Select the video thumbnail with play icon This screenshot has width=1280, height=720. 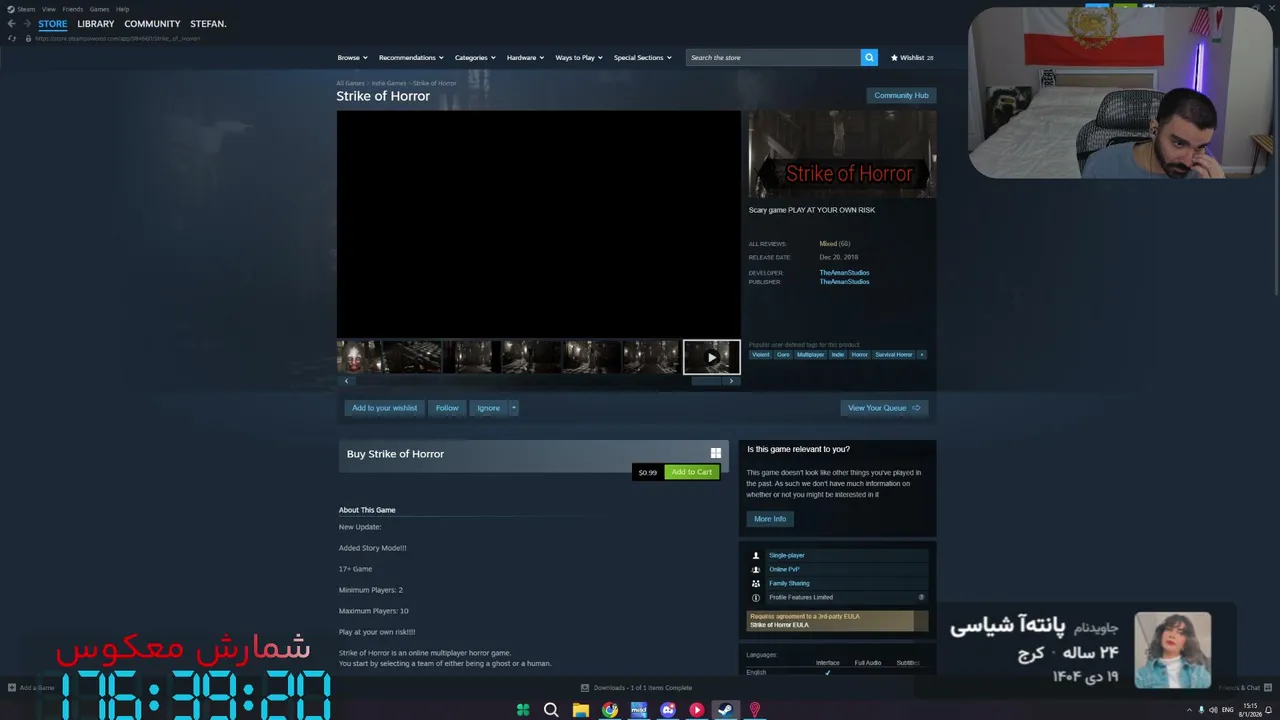click(712, 357)
